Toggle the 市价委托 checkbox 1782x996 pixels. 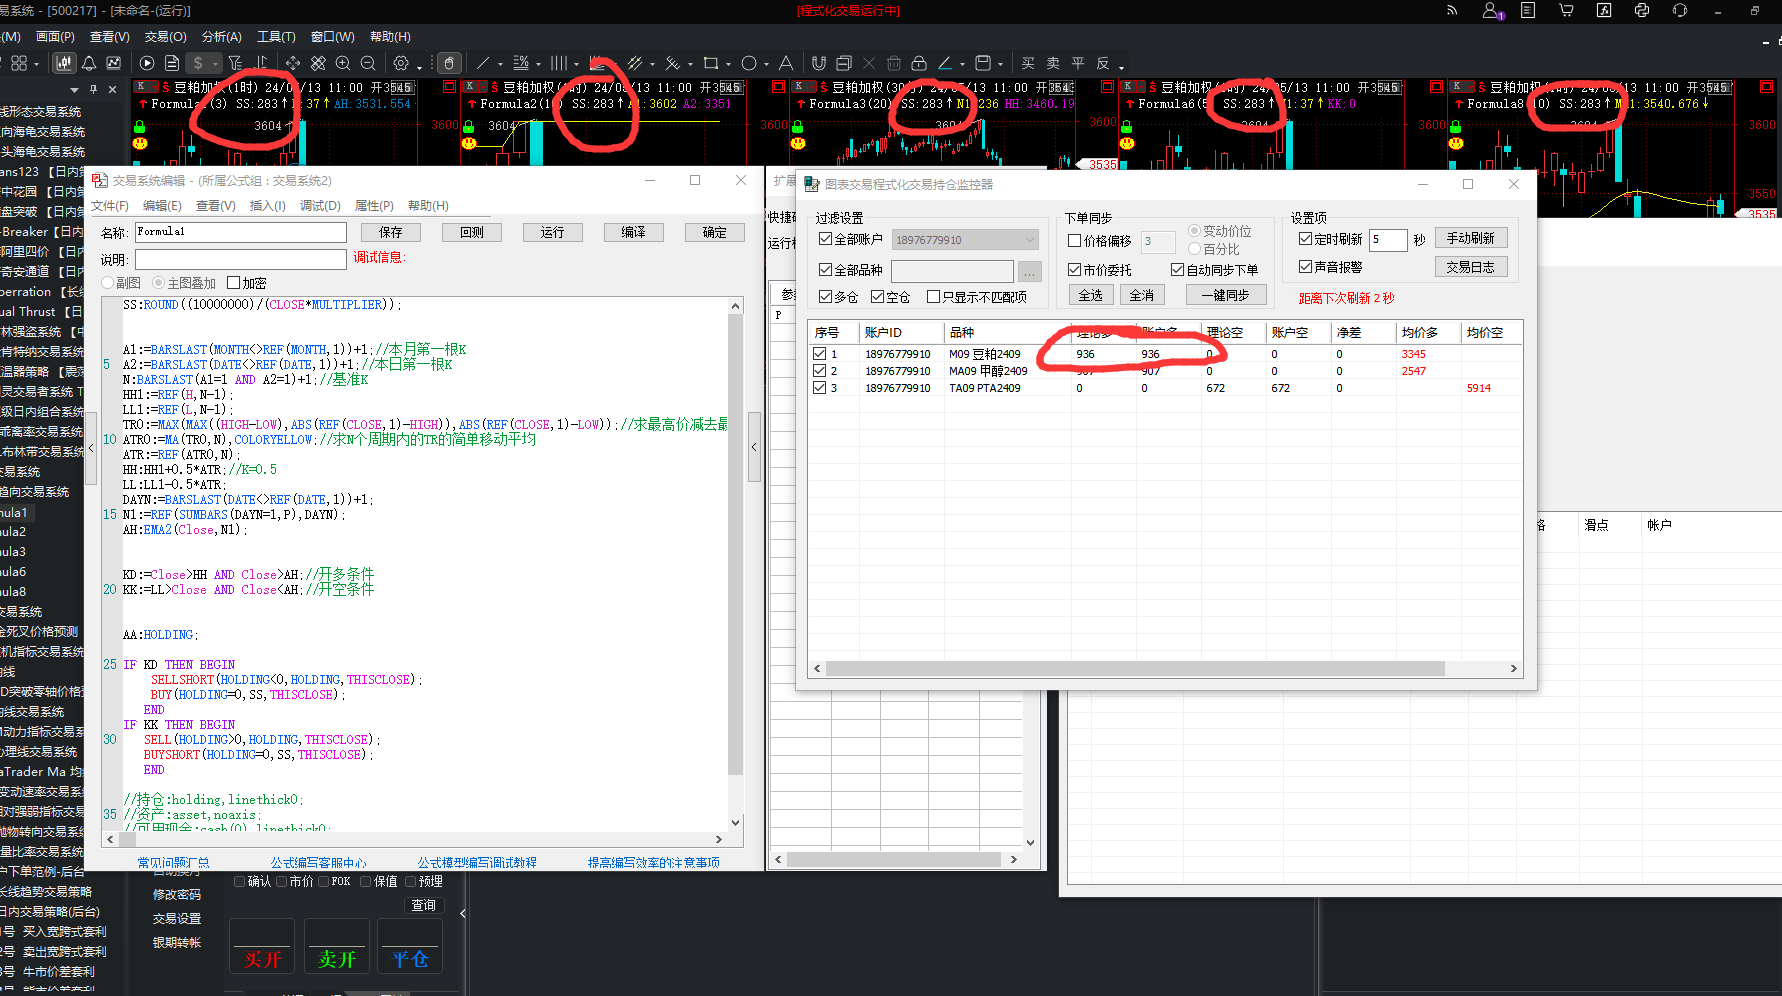(1074, 270)
